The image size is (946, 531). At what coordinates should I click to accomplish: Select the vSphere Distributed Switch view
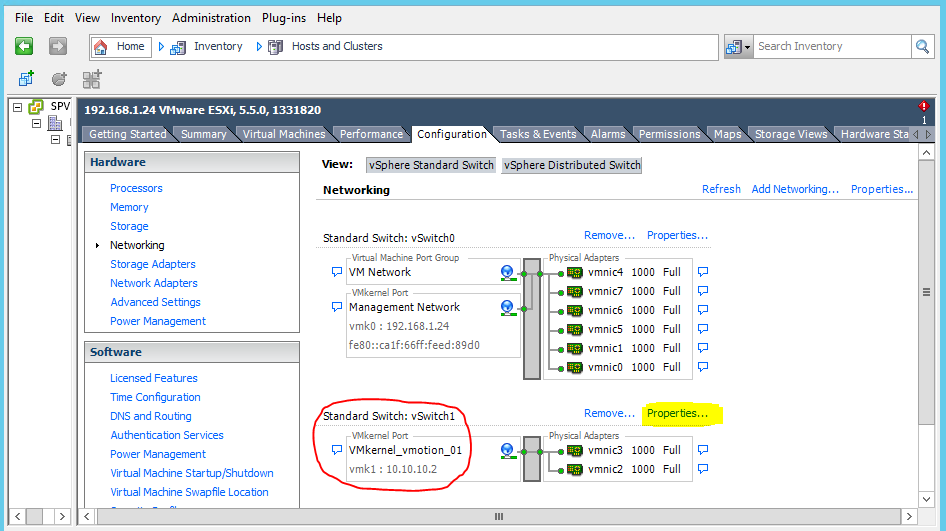tap(572, 165)
